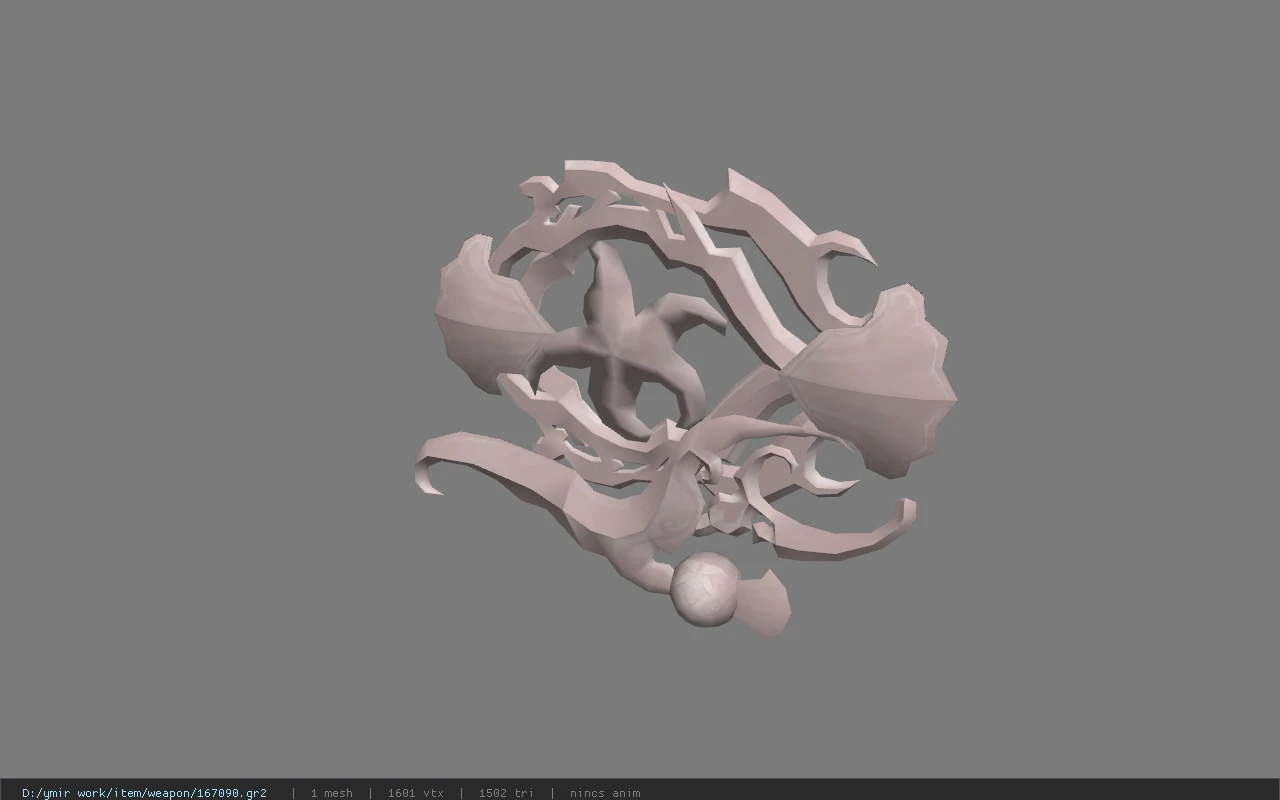Click the "nincs anim" status entry
Viewport: 1280px width, 800px height.
click(605, 793)
